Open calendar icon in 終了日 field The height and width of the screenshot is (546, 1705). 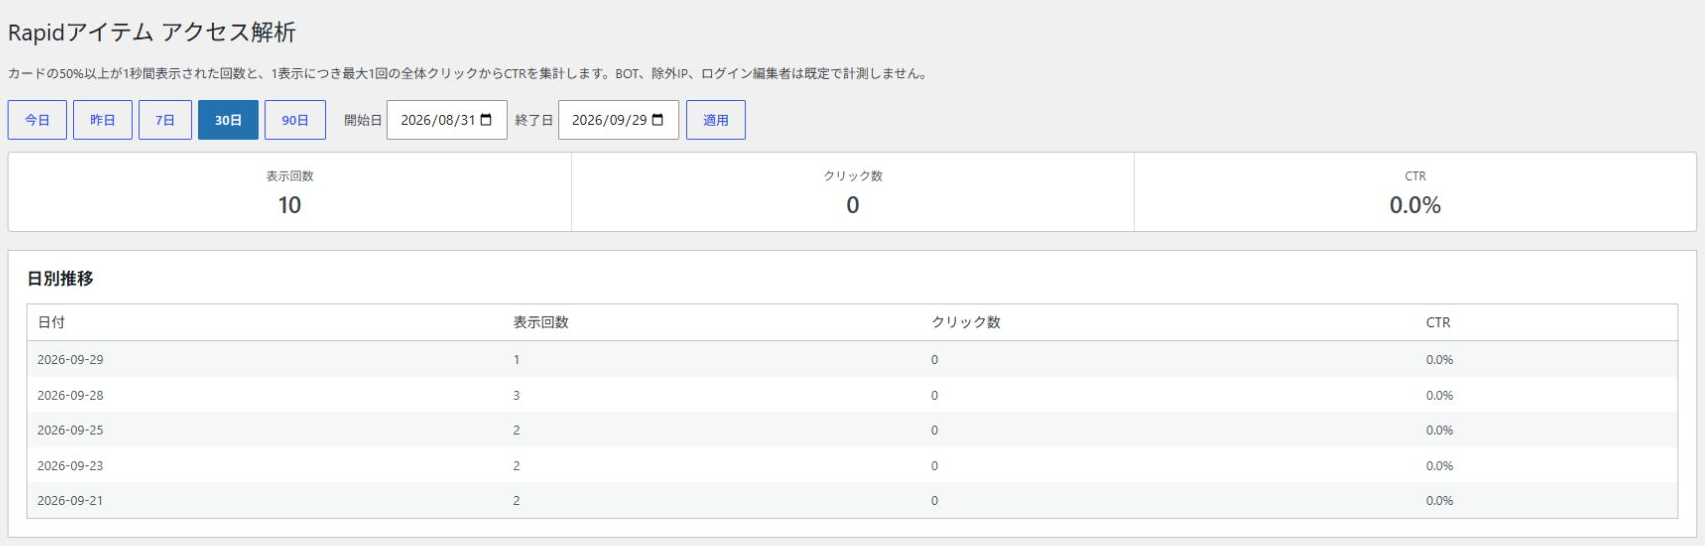click(x=658, y=120)
